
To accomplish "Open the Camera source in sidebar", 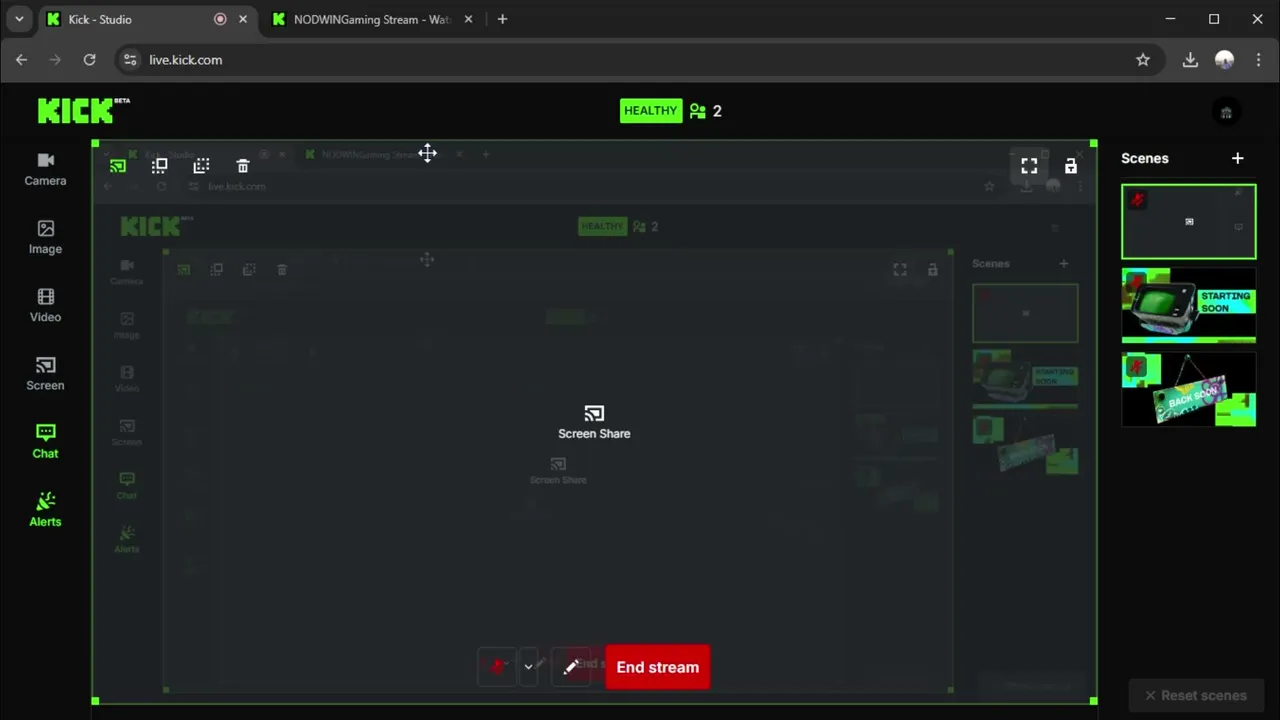I will 45,169.
